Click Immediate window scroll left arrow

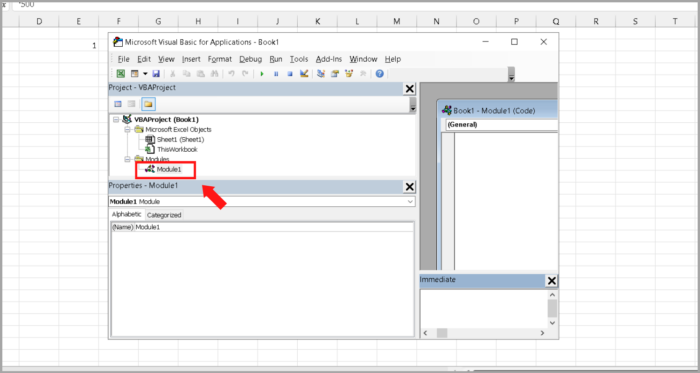425,333
